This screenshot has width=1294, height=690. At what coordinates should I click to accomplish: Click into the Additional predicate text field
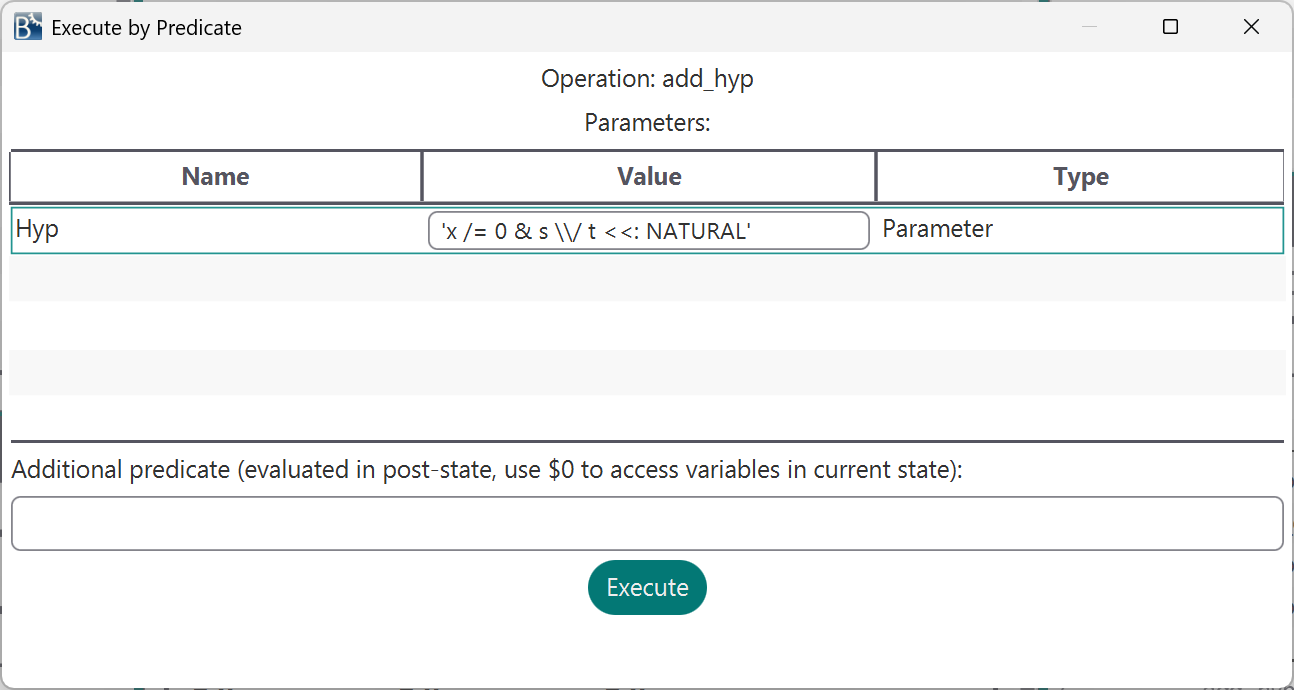(647, 523)
